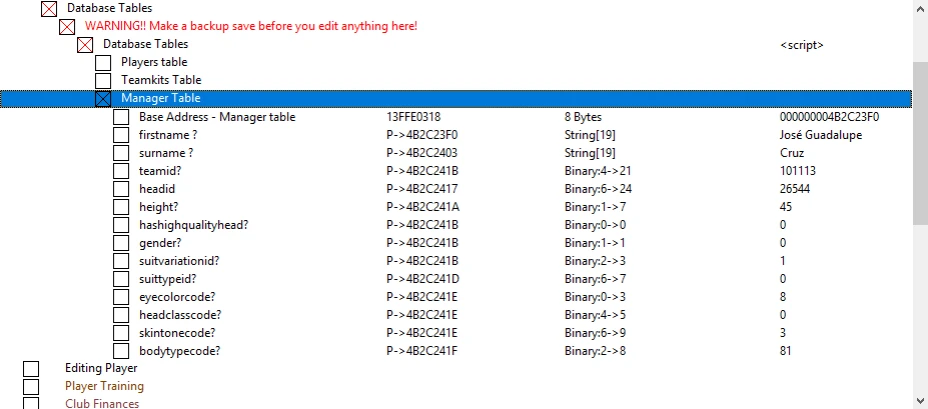Click type Binary:0->3 in eyecolorcode row
The width and height of the screenshot is (928, 409).
tap(595, 297)
